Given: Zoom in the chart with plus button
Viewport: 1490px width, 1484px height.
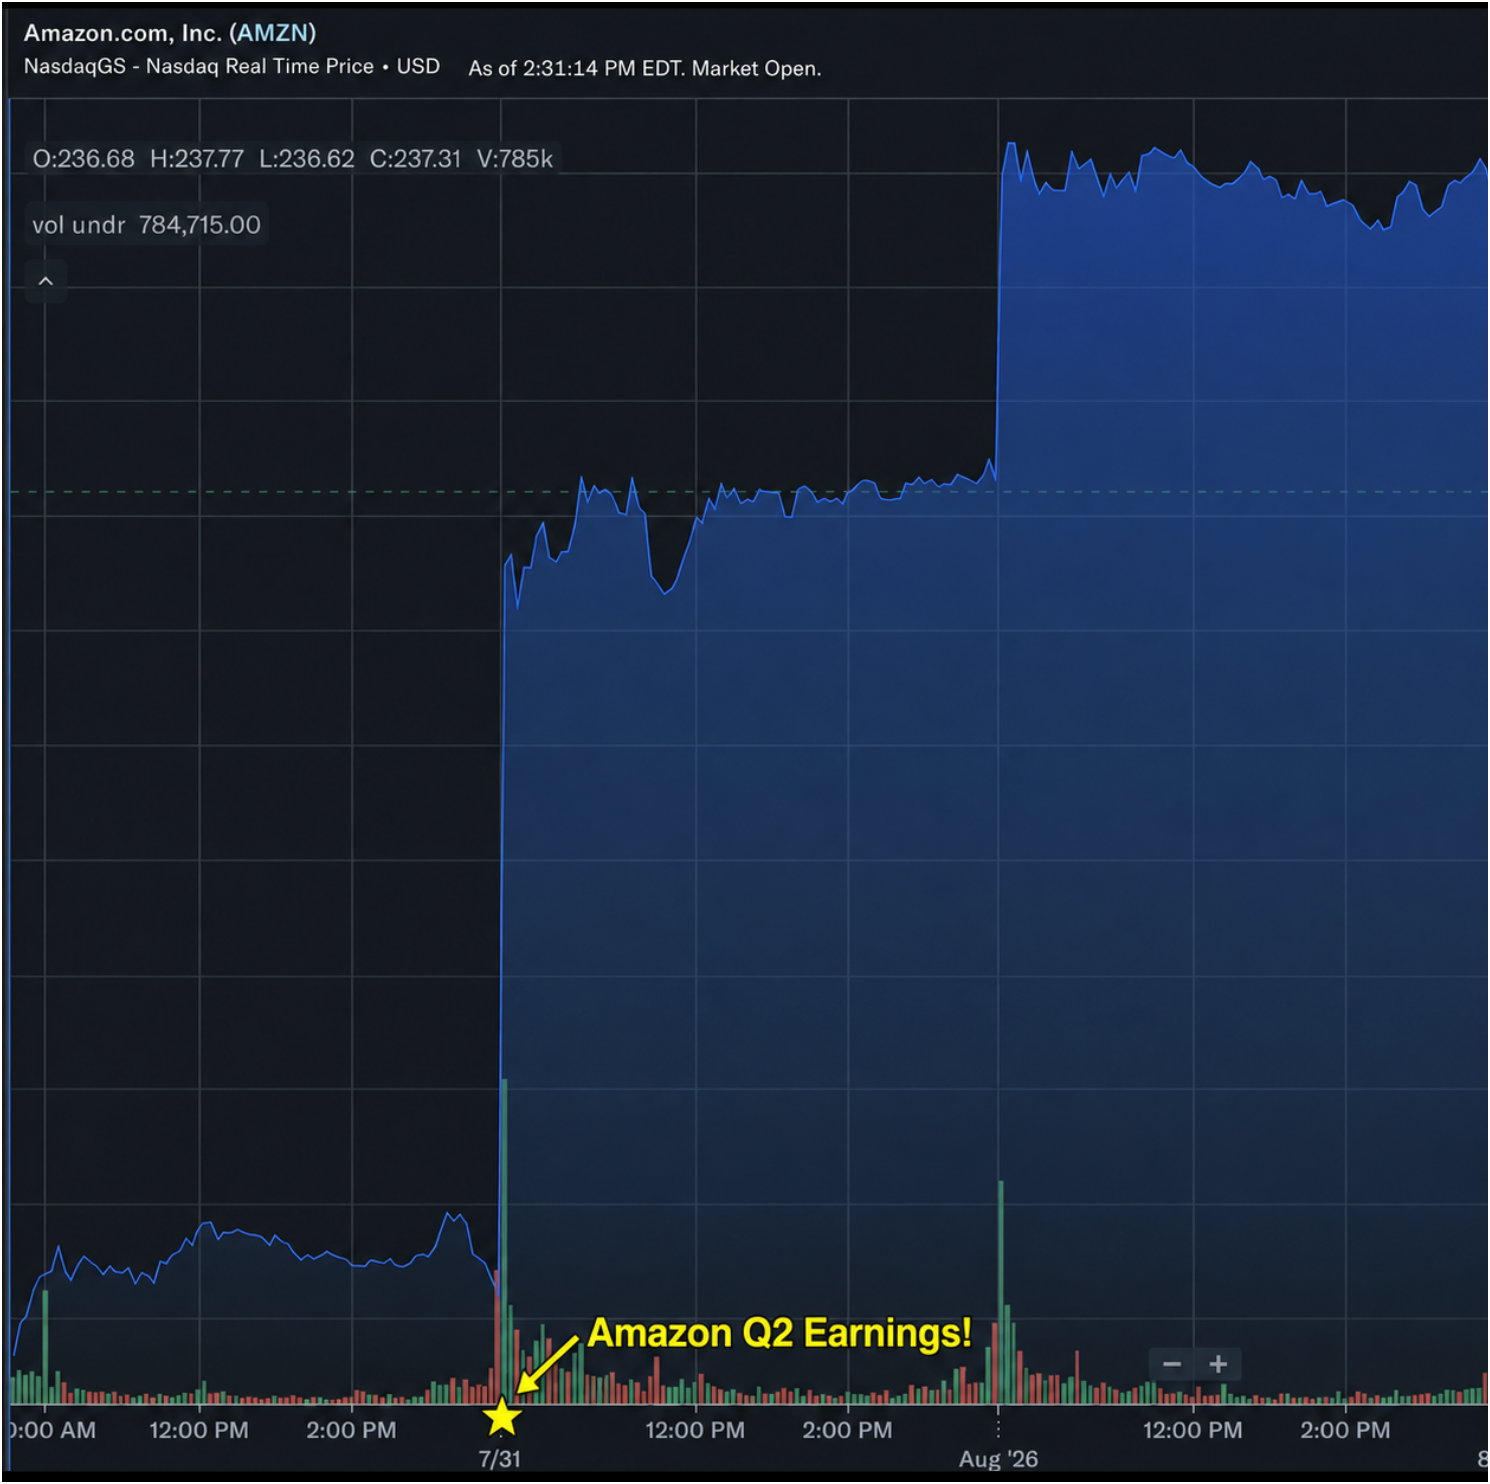Looking at the screenshot, I should tap(1218, 1364).
